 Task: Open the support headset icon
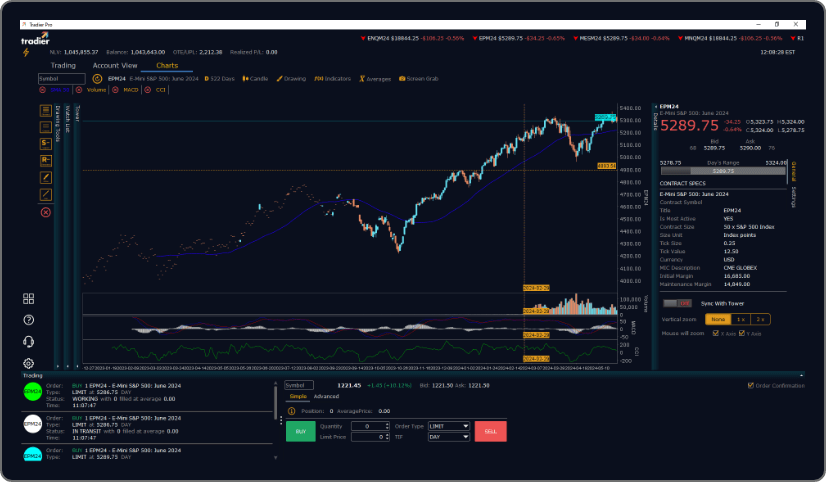pyautogui.click(x=28, y=342)
